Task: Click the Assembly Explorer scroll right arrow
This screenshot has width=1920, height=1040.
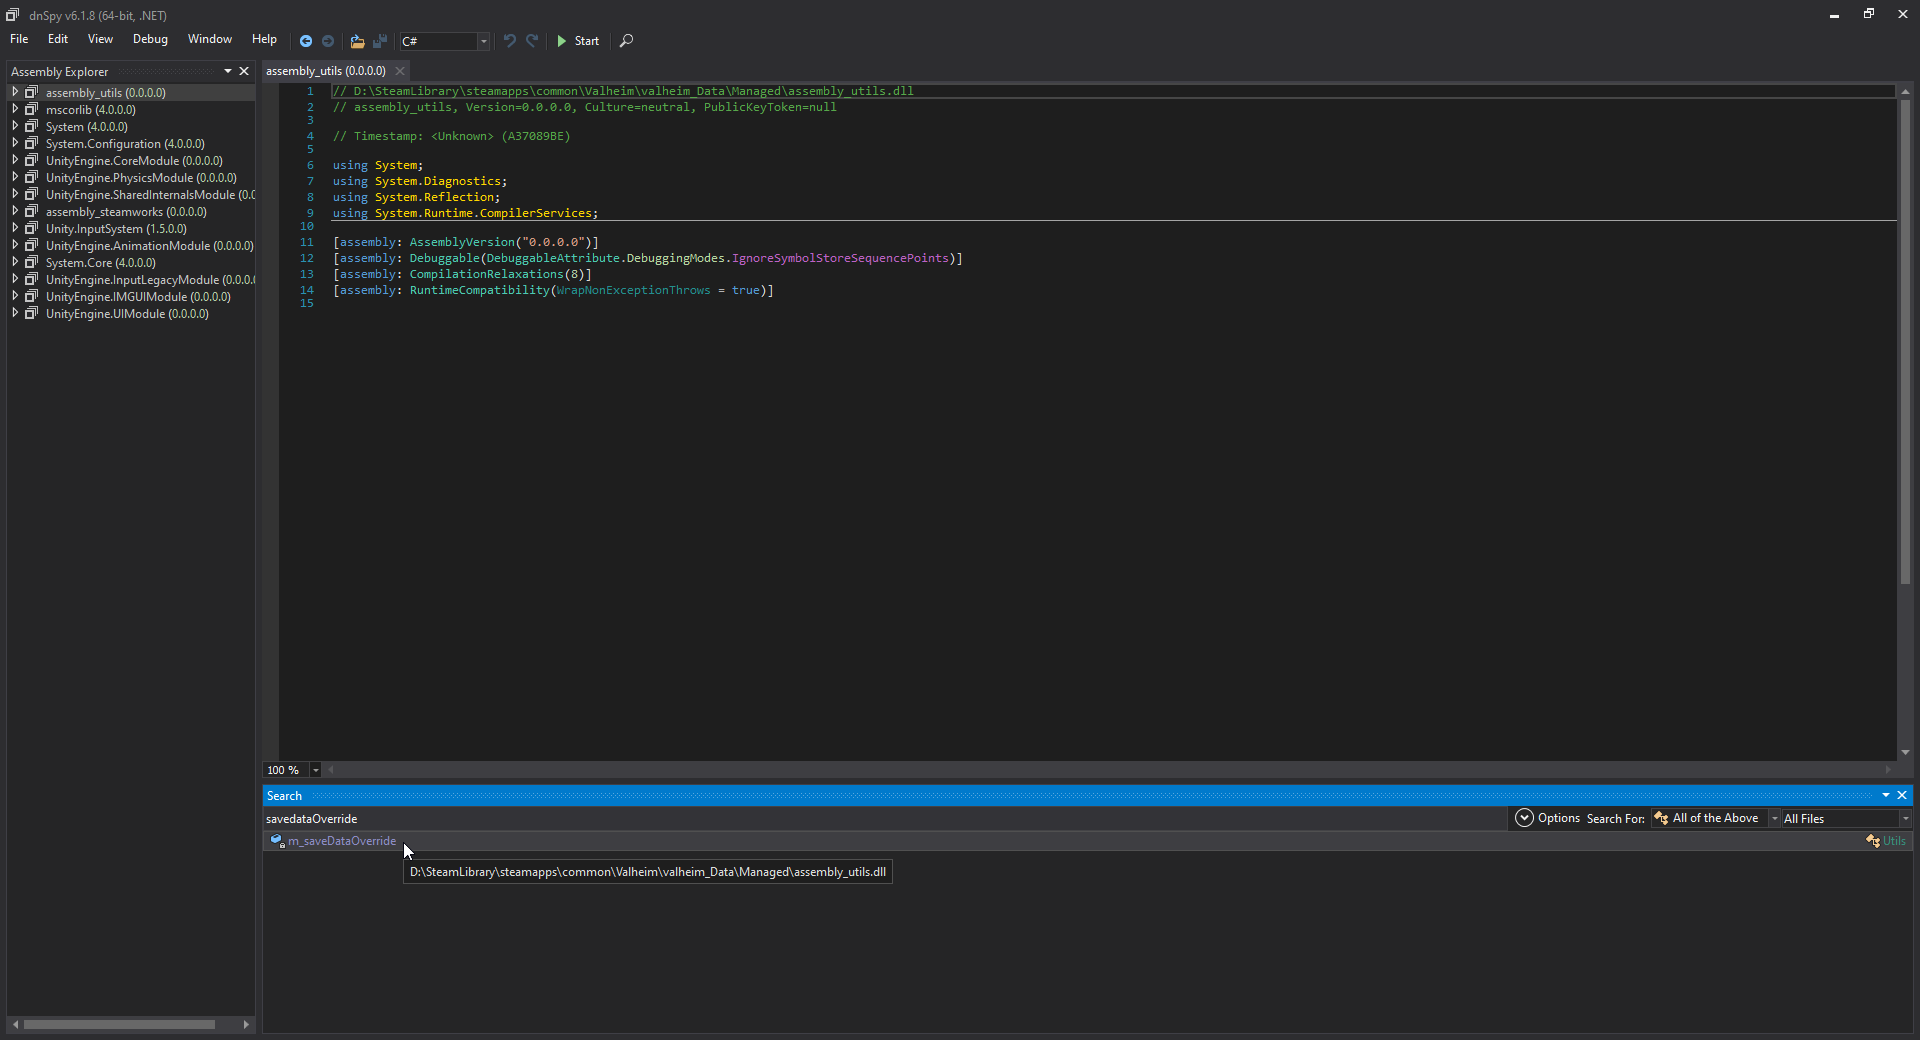Action: (246, 1024)
